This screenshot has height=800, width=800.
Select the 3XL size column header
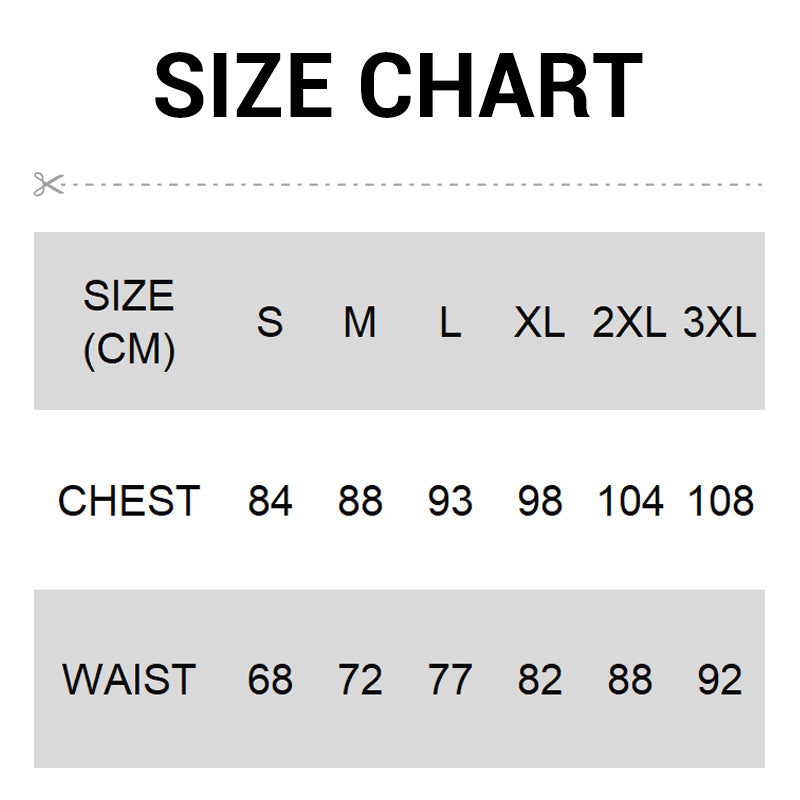[x=720, y=322]
